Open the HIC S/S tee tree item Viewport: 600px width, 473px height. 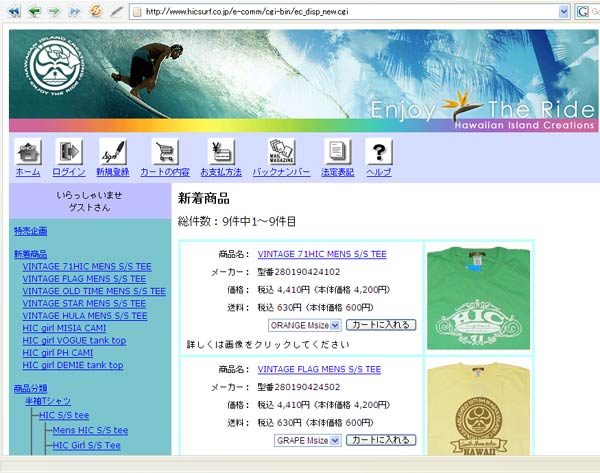64,415
